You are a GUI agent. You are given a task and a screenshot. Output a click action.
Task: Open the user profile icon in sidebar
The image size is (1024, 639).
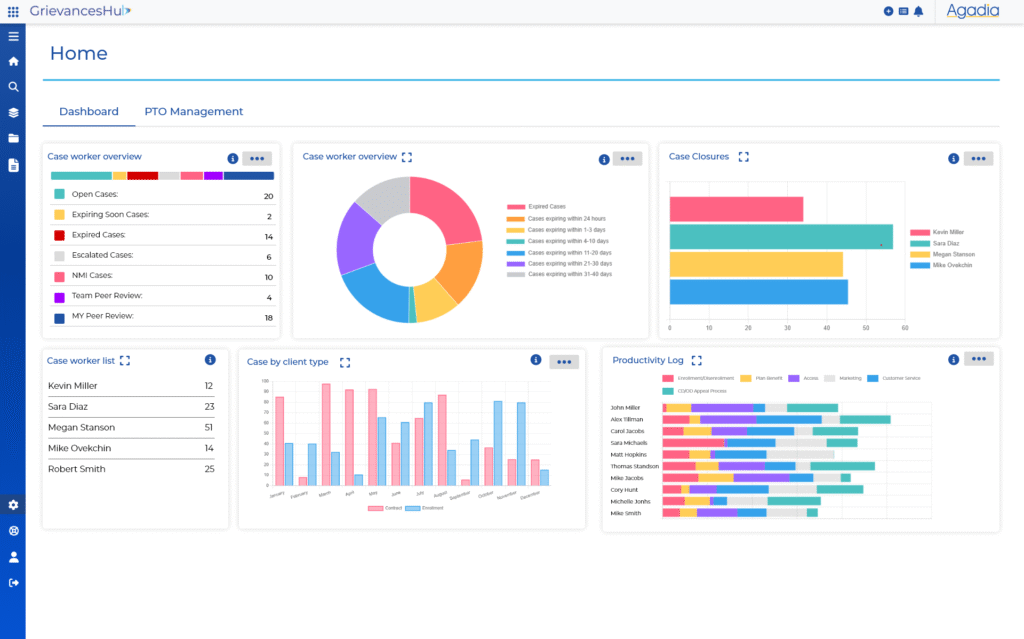(13, 557)
